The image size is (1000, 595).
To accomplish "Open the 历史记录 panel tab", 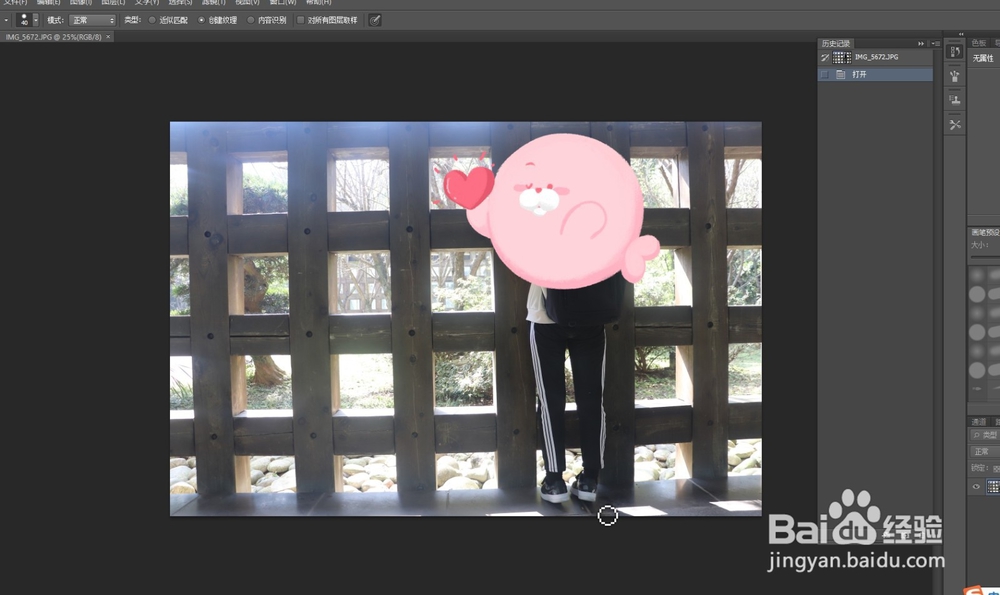I will 836,43.
